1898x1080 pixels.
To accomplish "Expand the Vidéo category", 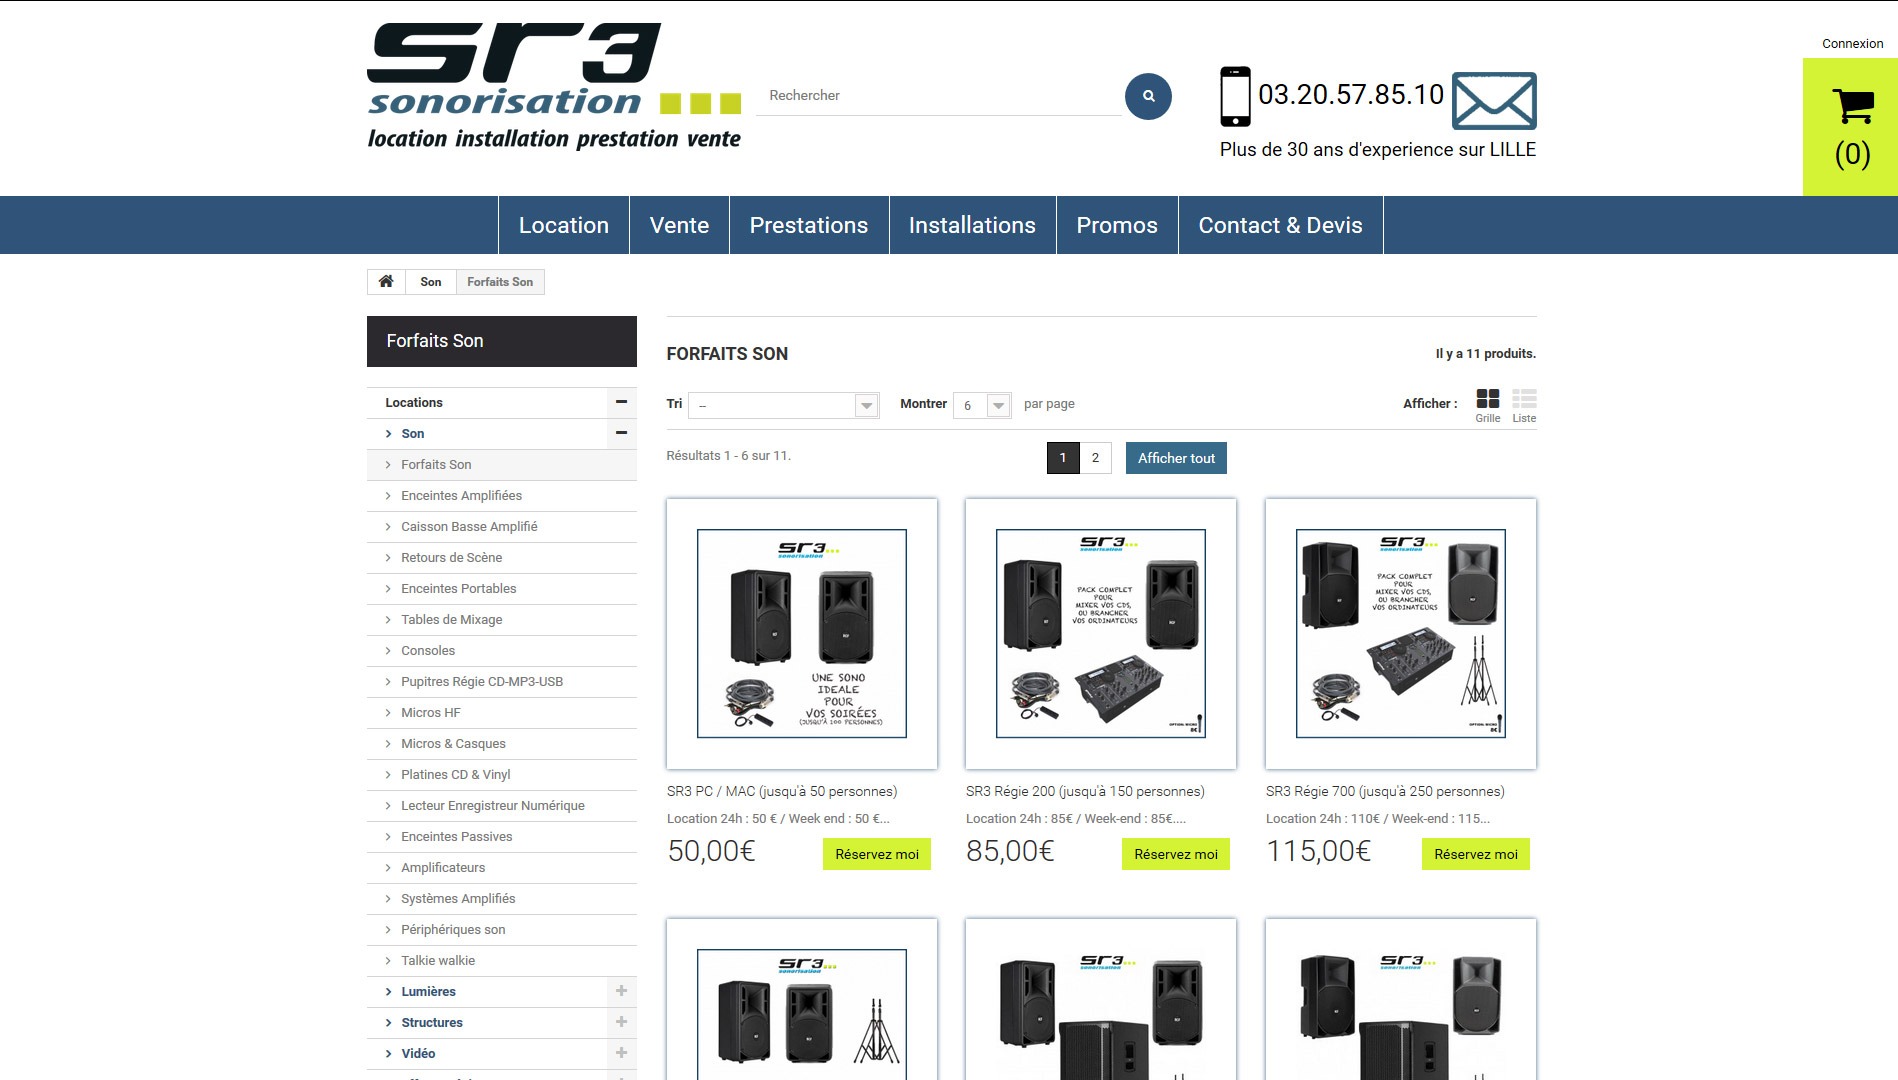I will tap(621, 1053).
